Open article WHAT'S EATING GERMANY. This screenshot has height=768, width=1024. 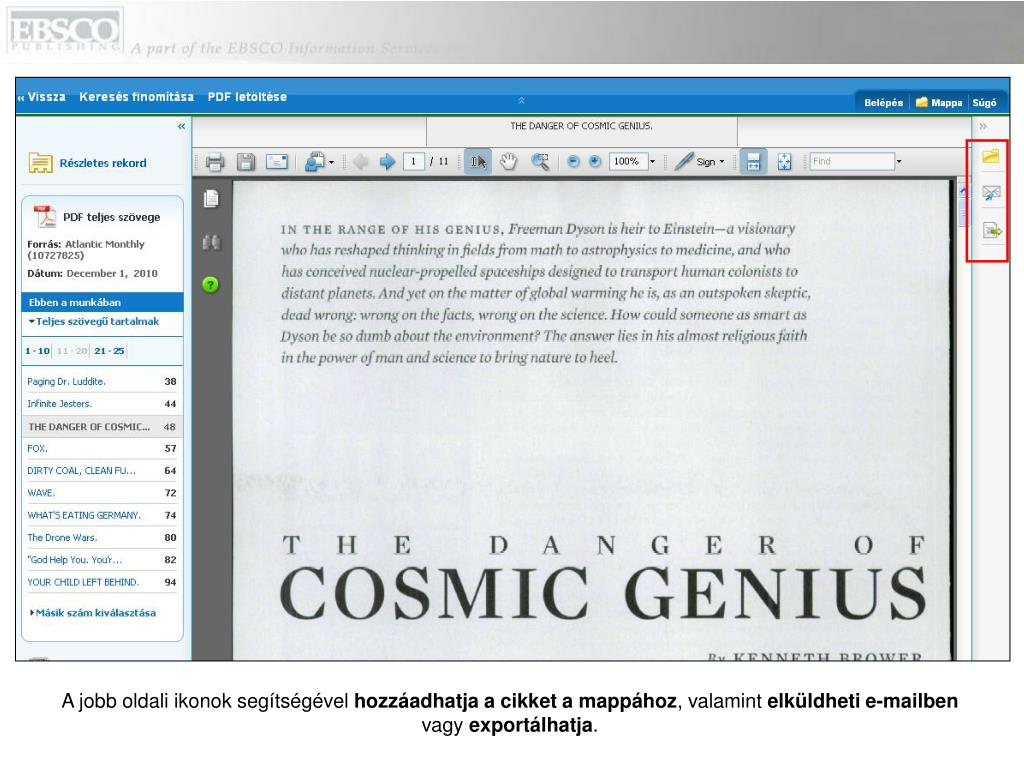(x=84, y=515)
